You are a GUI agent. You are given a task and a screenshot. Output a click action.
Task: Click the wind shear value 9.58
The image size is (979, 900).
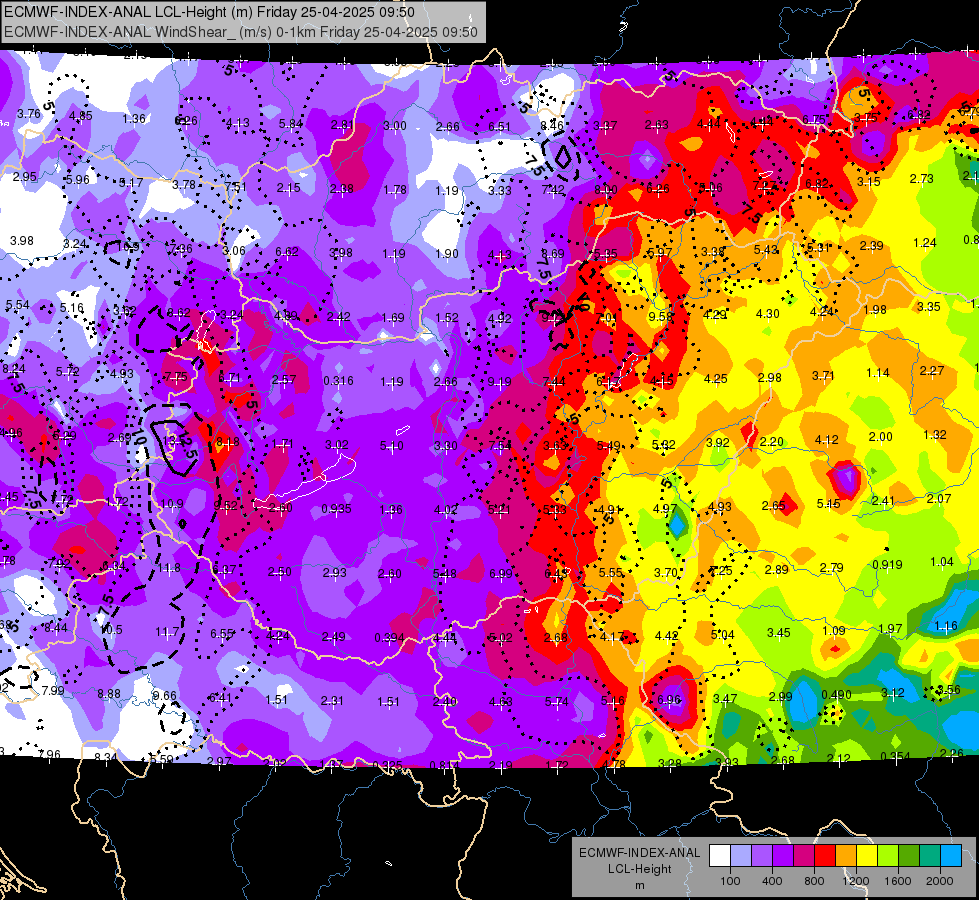click(661, 316)
